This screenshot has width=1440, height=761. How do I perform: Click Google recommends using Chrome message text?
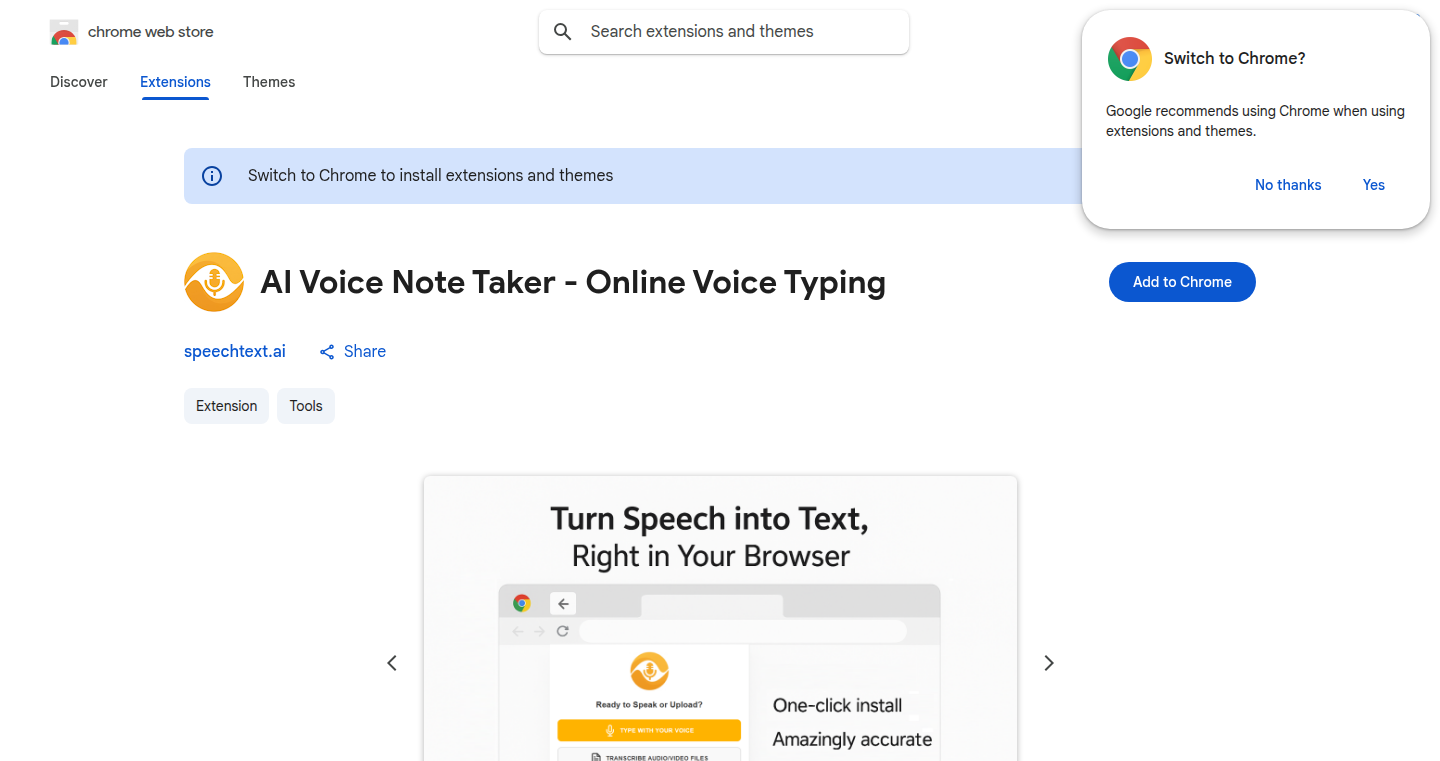point(1255,121)
